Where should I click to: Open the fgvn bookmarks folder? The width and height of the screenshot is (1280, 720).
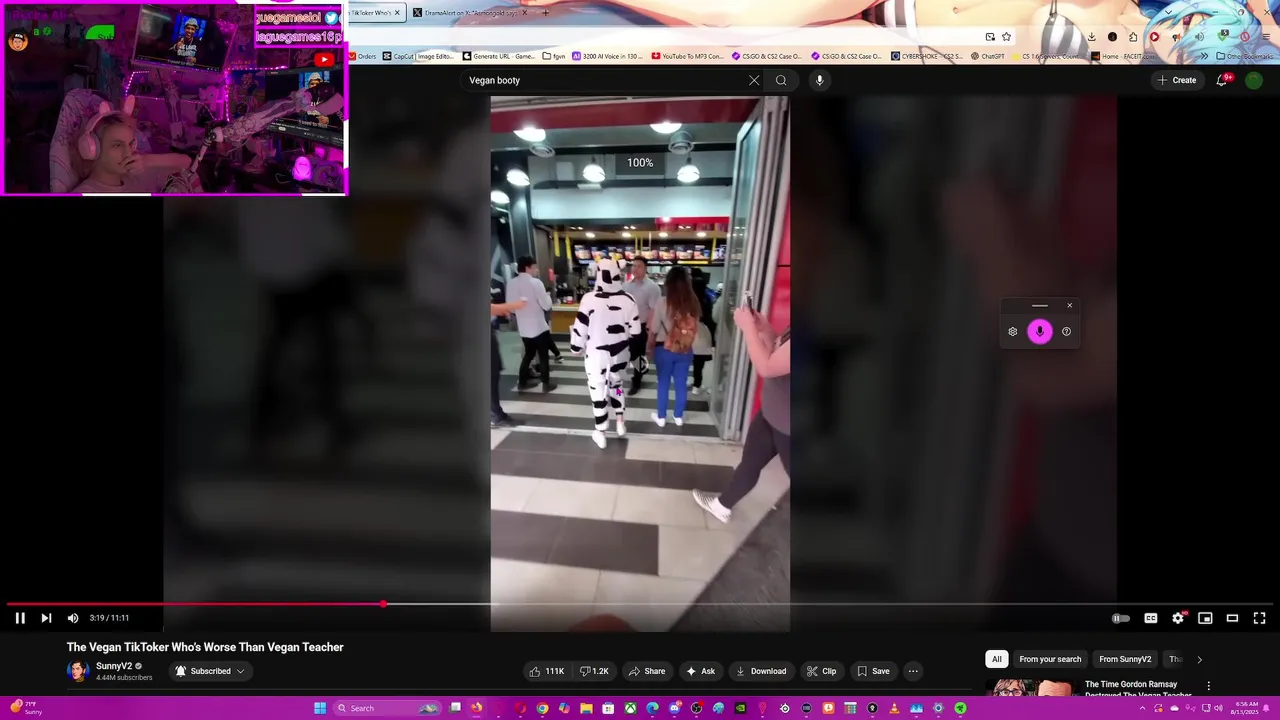pos(554,56)
